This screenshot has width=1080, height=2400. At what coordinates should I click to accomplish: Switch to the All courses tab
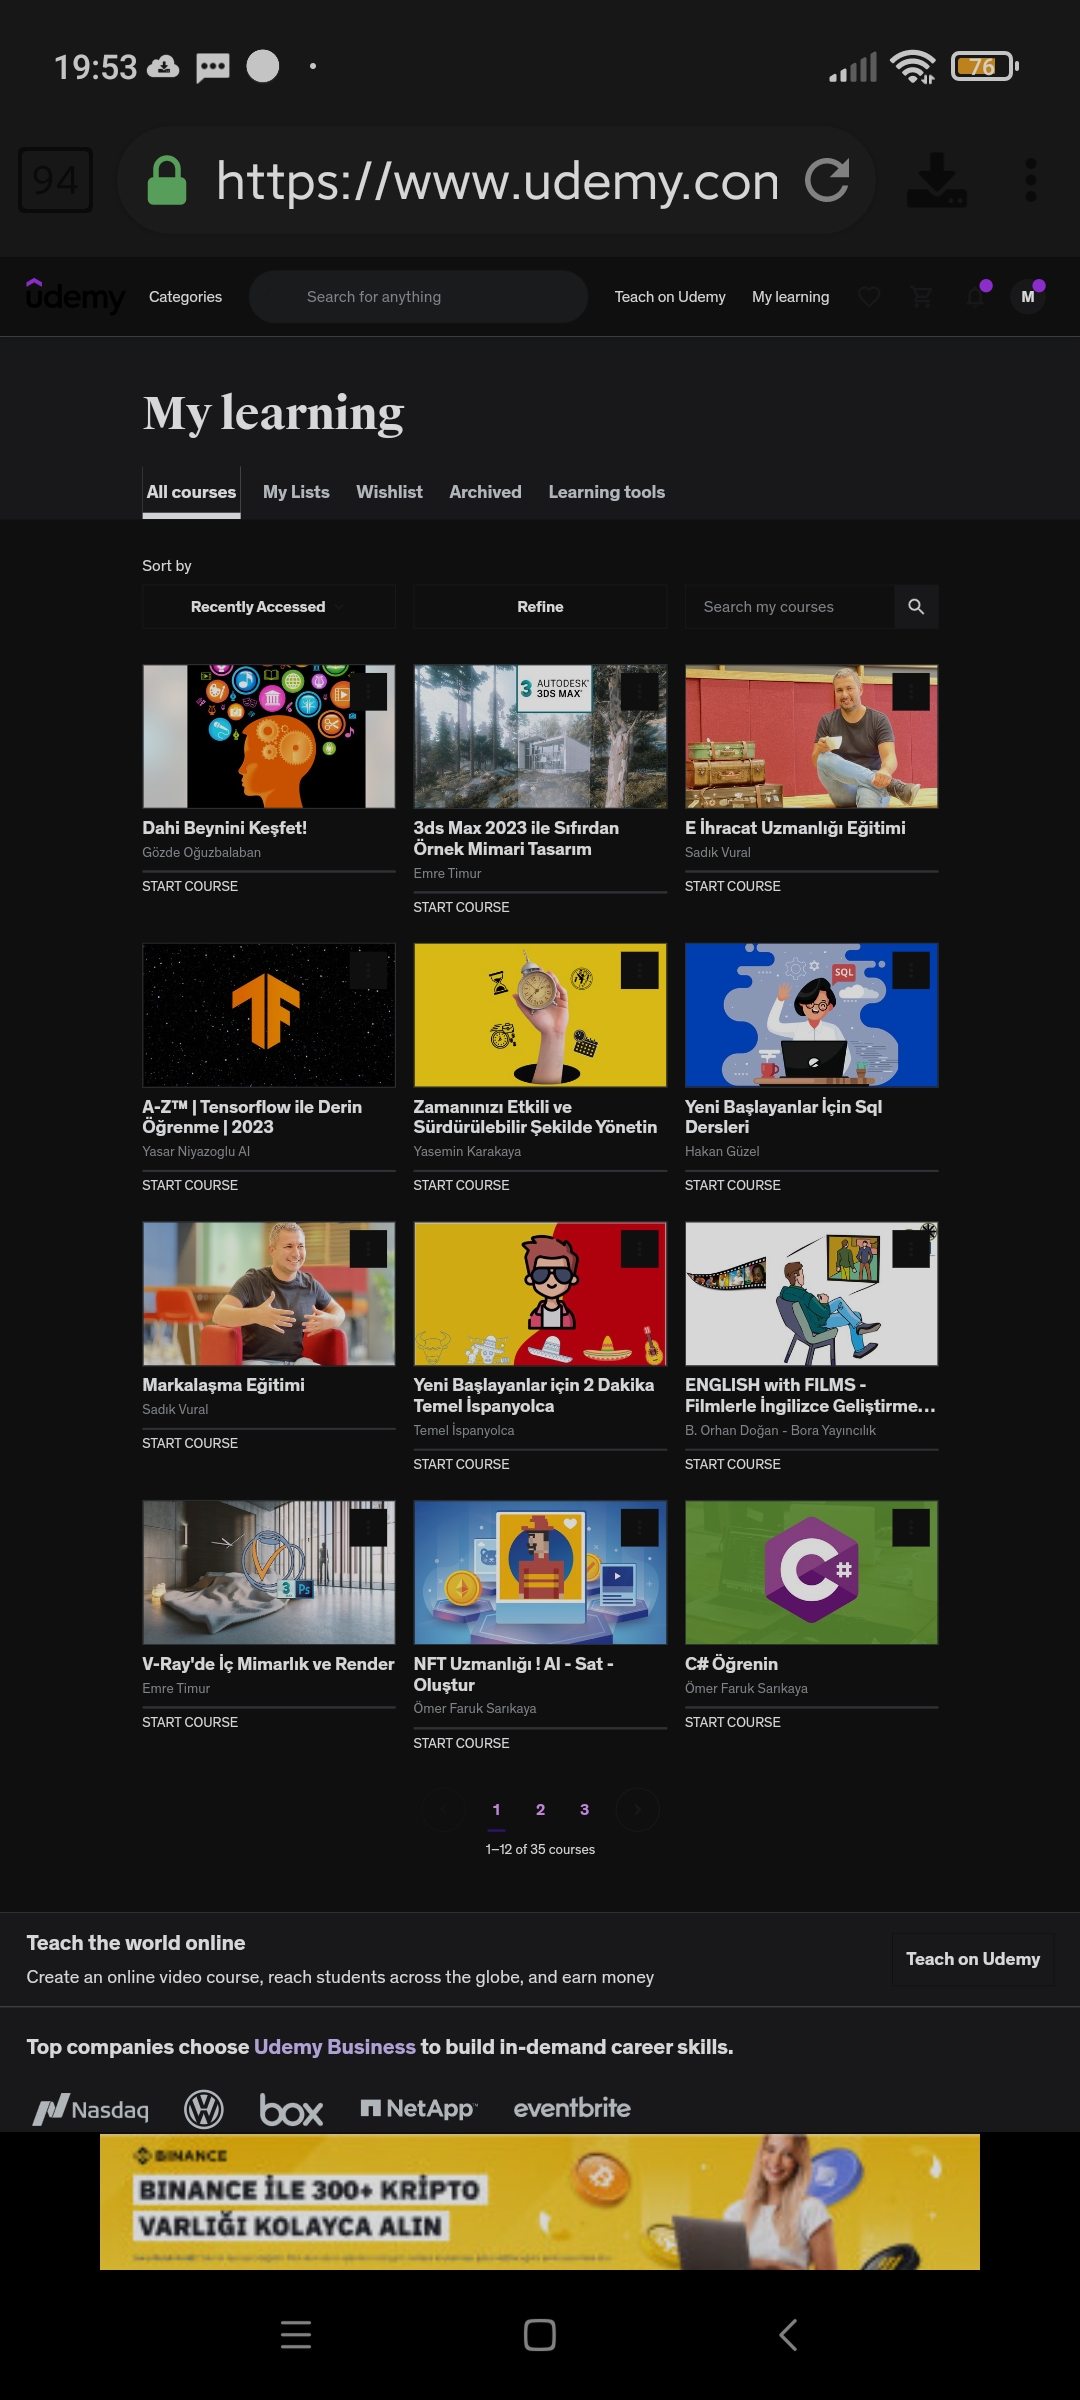point(191,492)
